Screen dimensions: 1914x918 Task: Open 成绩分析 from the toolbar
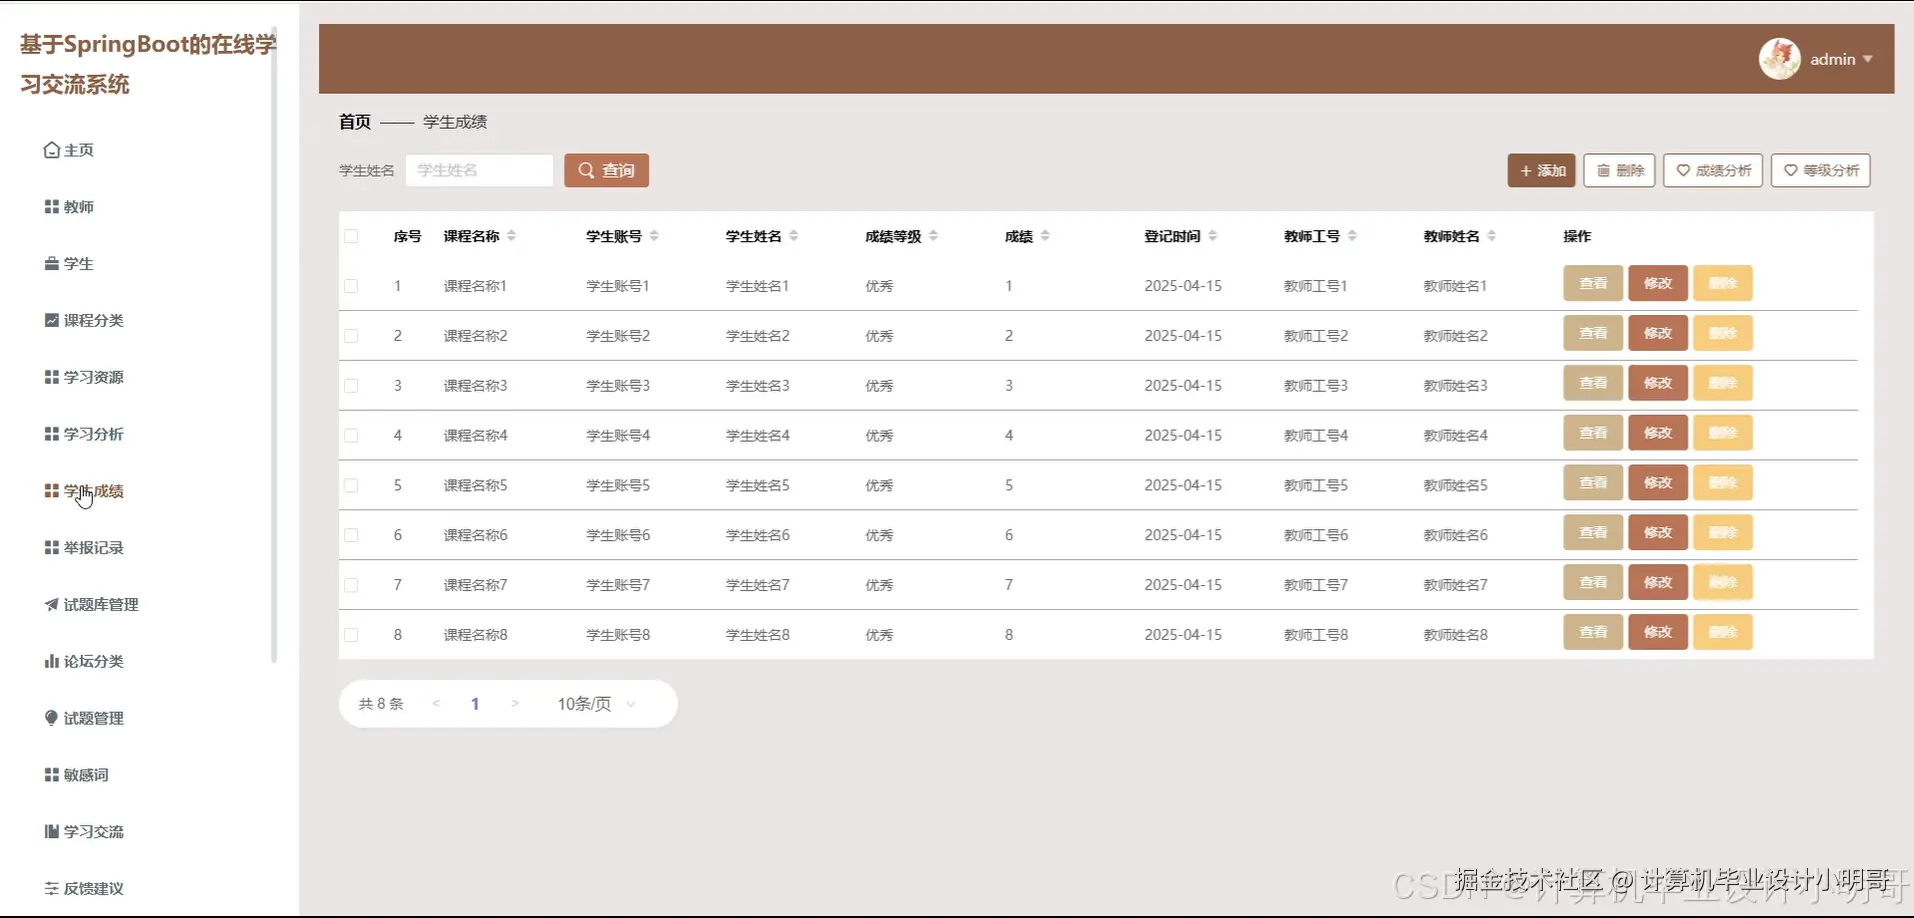pos(1713,170)
